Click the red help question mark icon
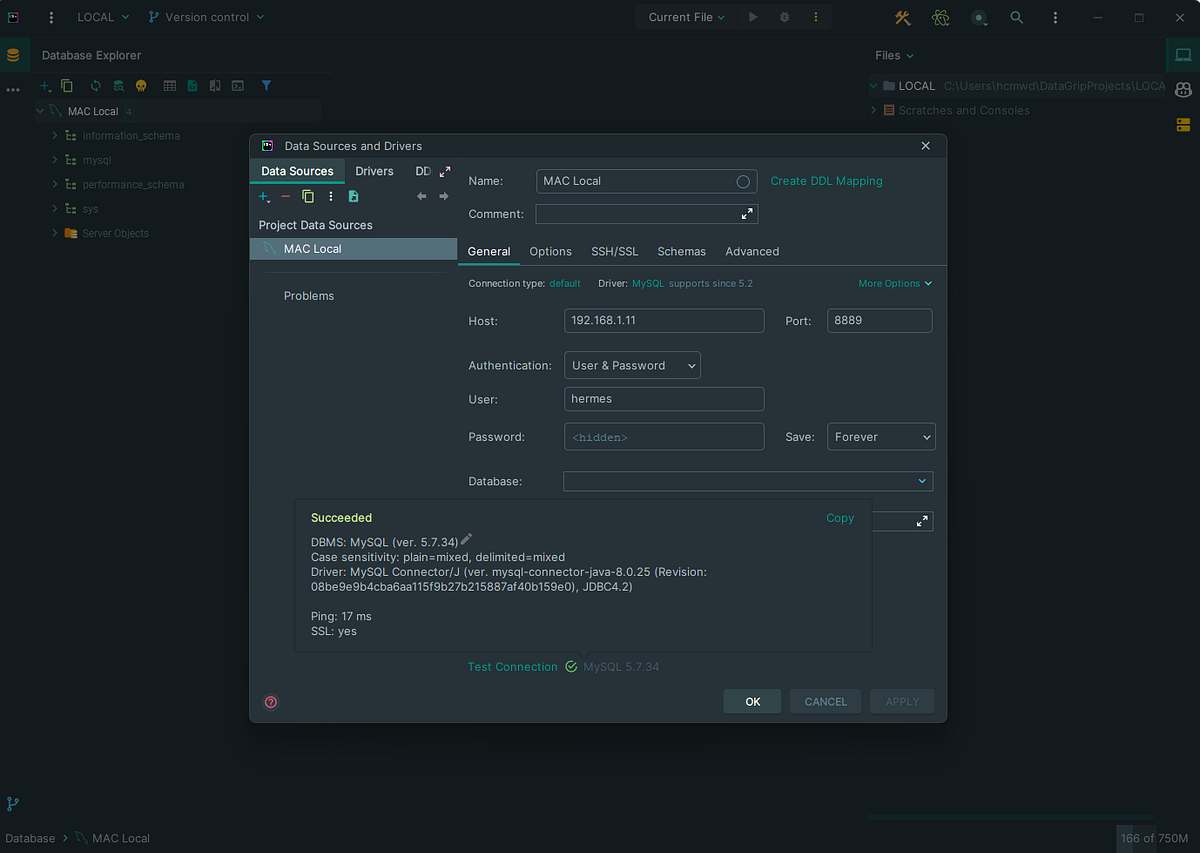Image resolution: width=1200 pixels, height=853 pixels. point(270,702)
